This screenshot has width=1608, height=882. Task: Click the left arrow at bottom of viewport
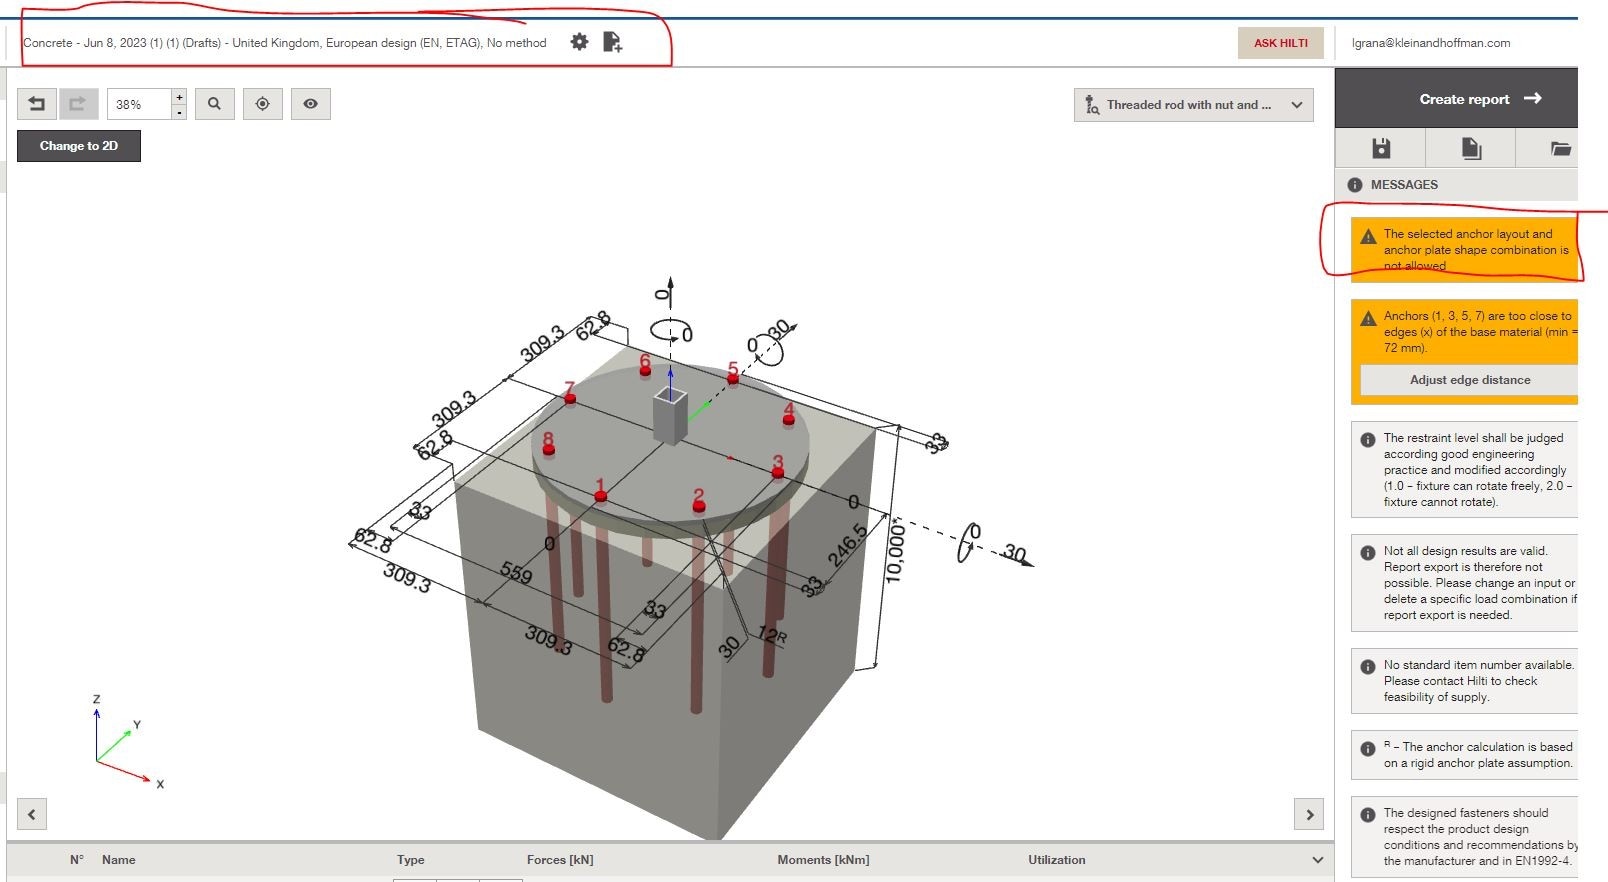coord(32,814)
